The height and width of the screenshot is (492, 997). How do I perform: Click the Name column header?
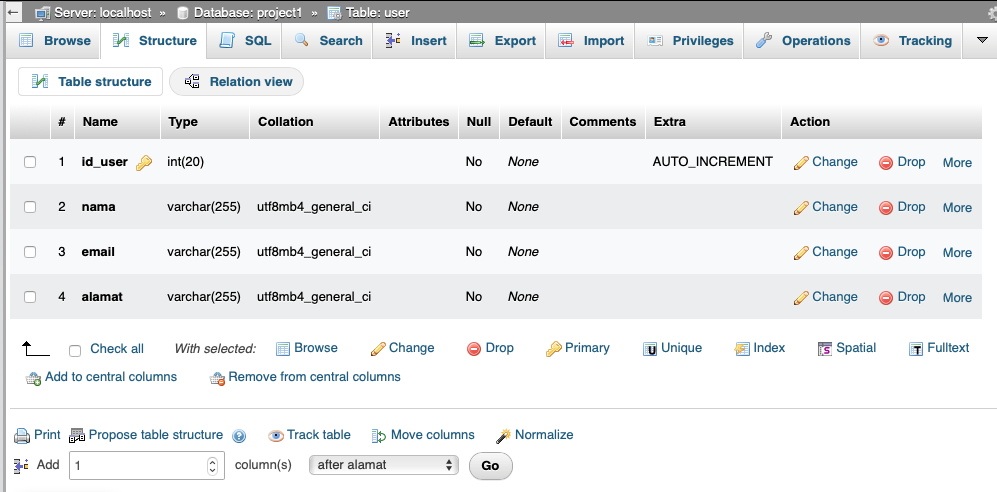(x=100, y=121)
